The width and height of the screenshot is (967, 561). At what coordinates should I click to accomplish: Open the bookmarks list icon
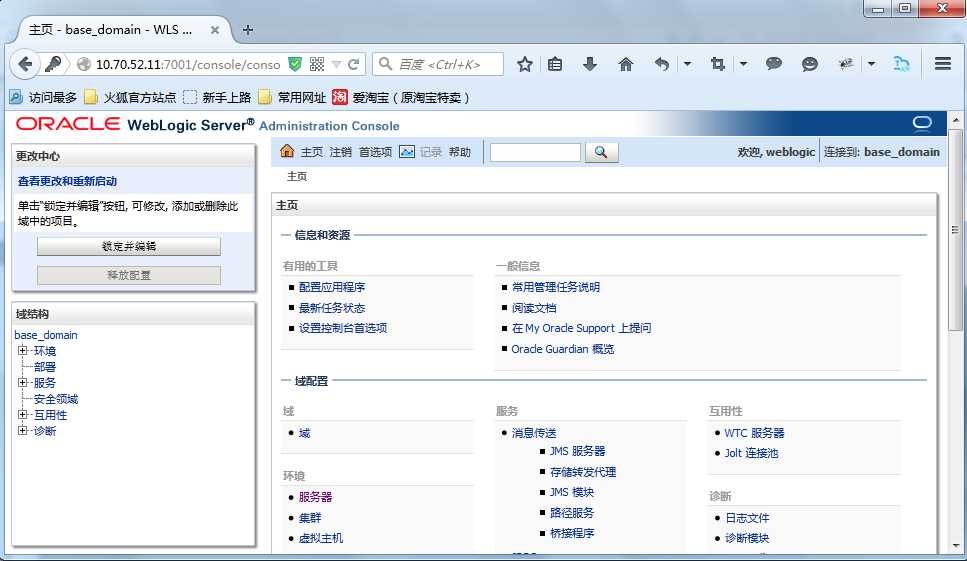click(555, 64)
